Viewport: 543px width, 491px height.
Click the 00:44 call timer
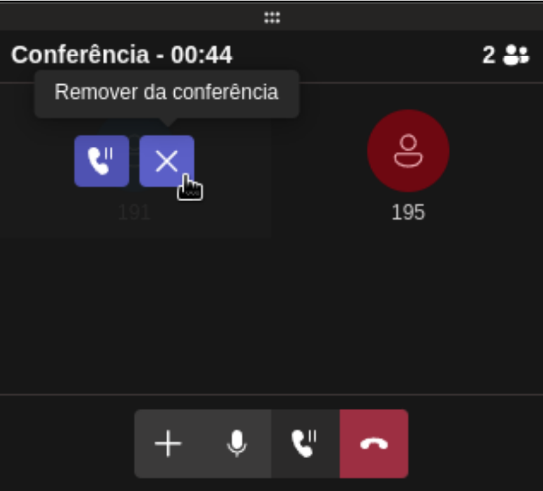[202, 55]
